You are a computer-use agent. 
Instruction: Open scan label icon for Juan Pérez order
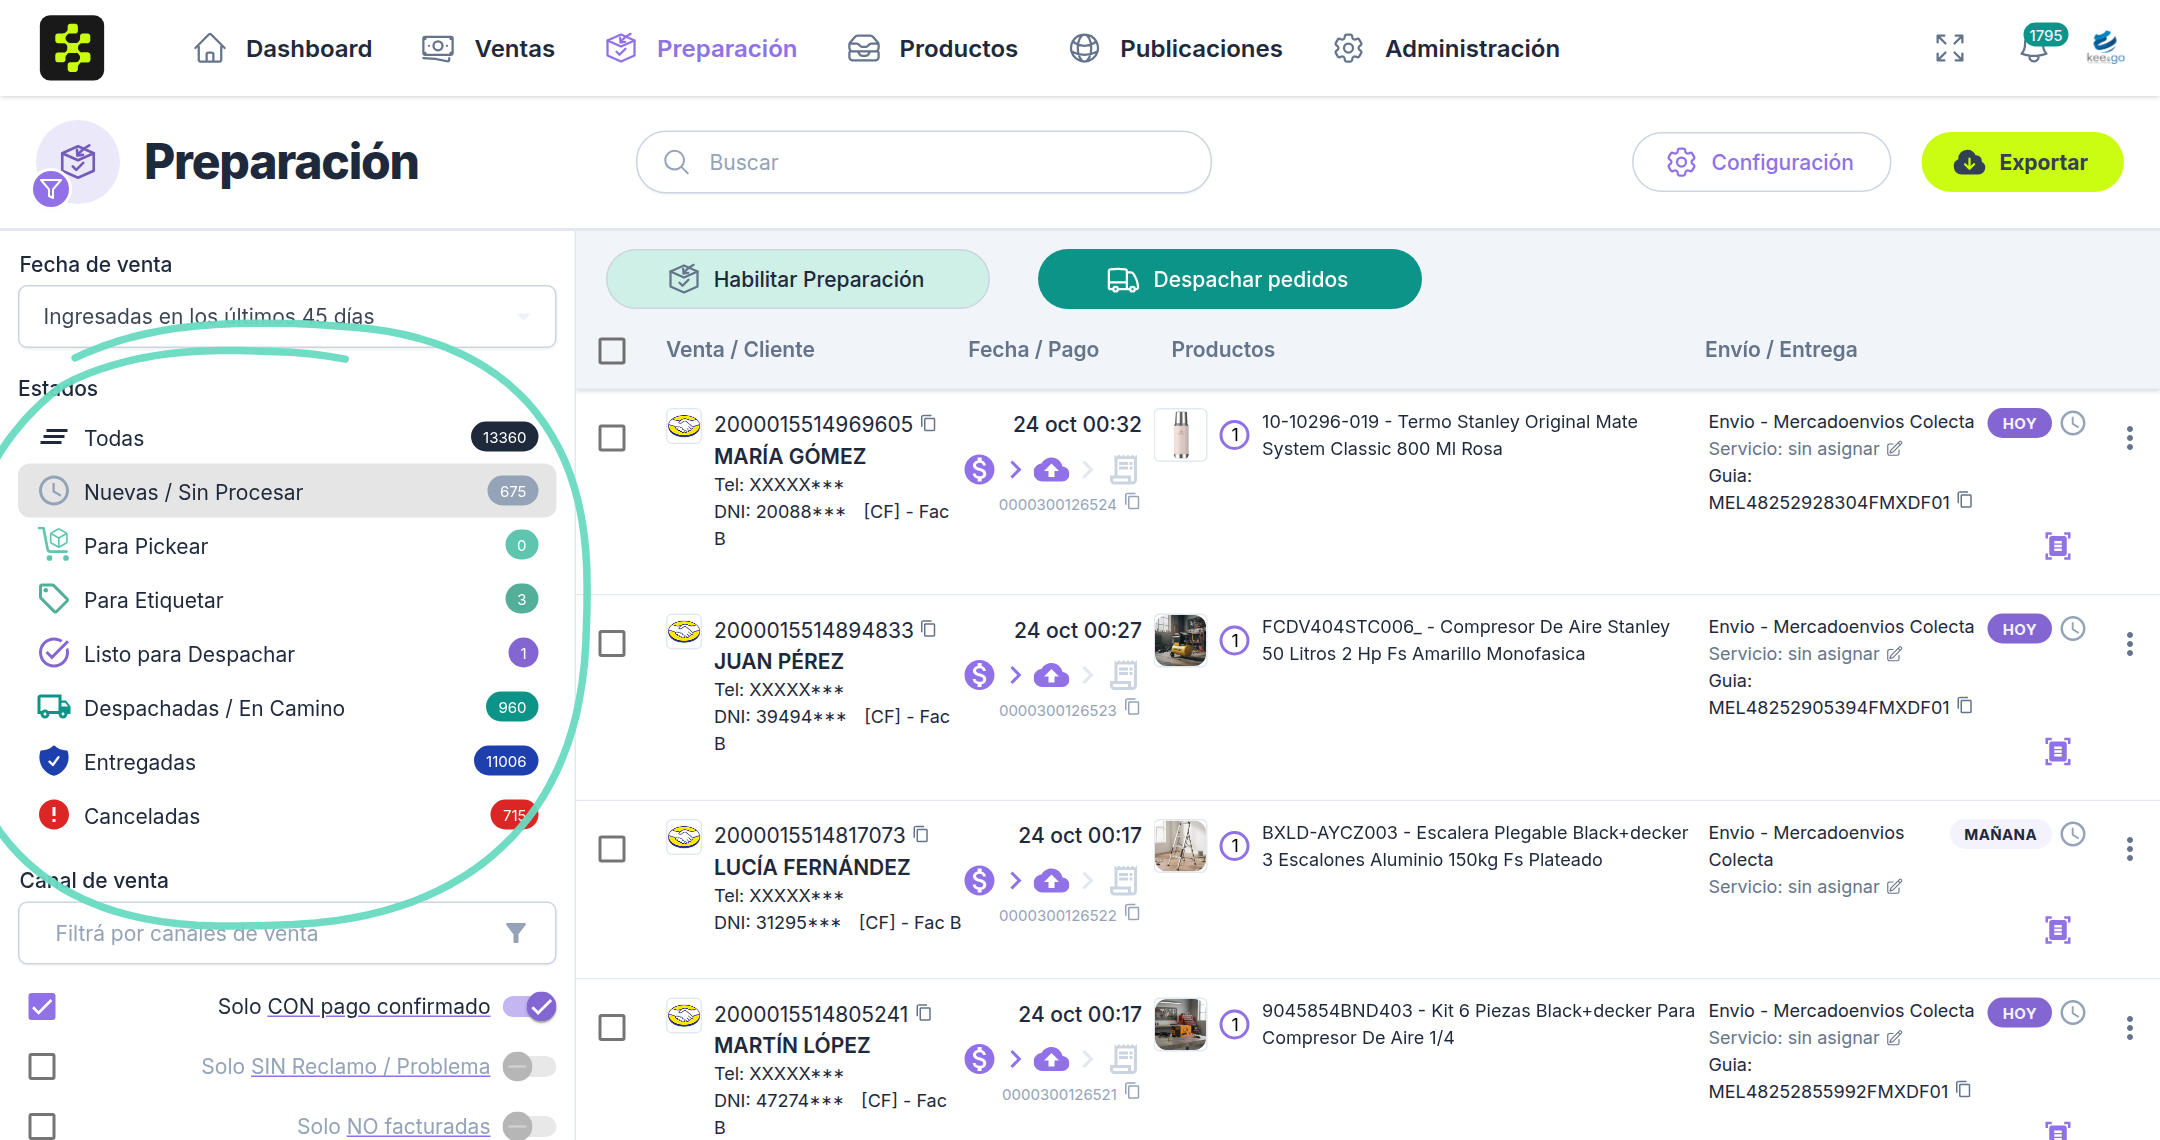[2058, 751]
